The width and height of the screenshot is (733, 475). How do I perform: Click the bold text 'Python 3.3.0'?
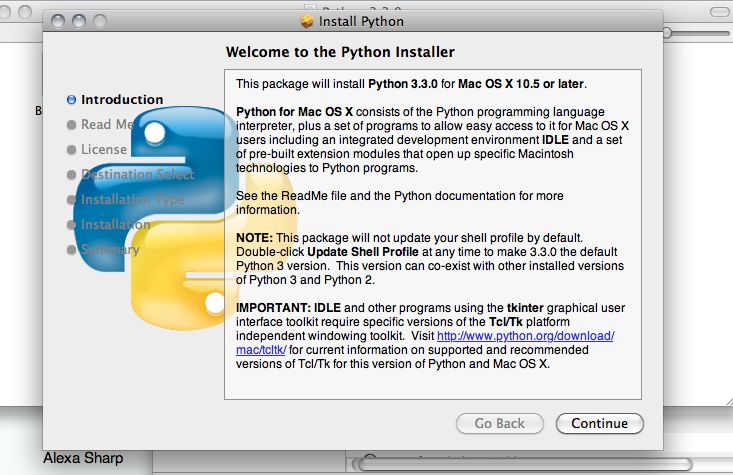click(403, 84)
